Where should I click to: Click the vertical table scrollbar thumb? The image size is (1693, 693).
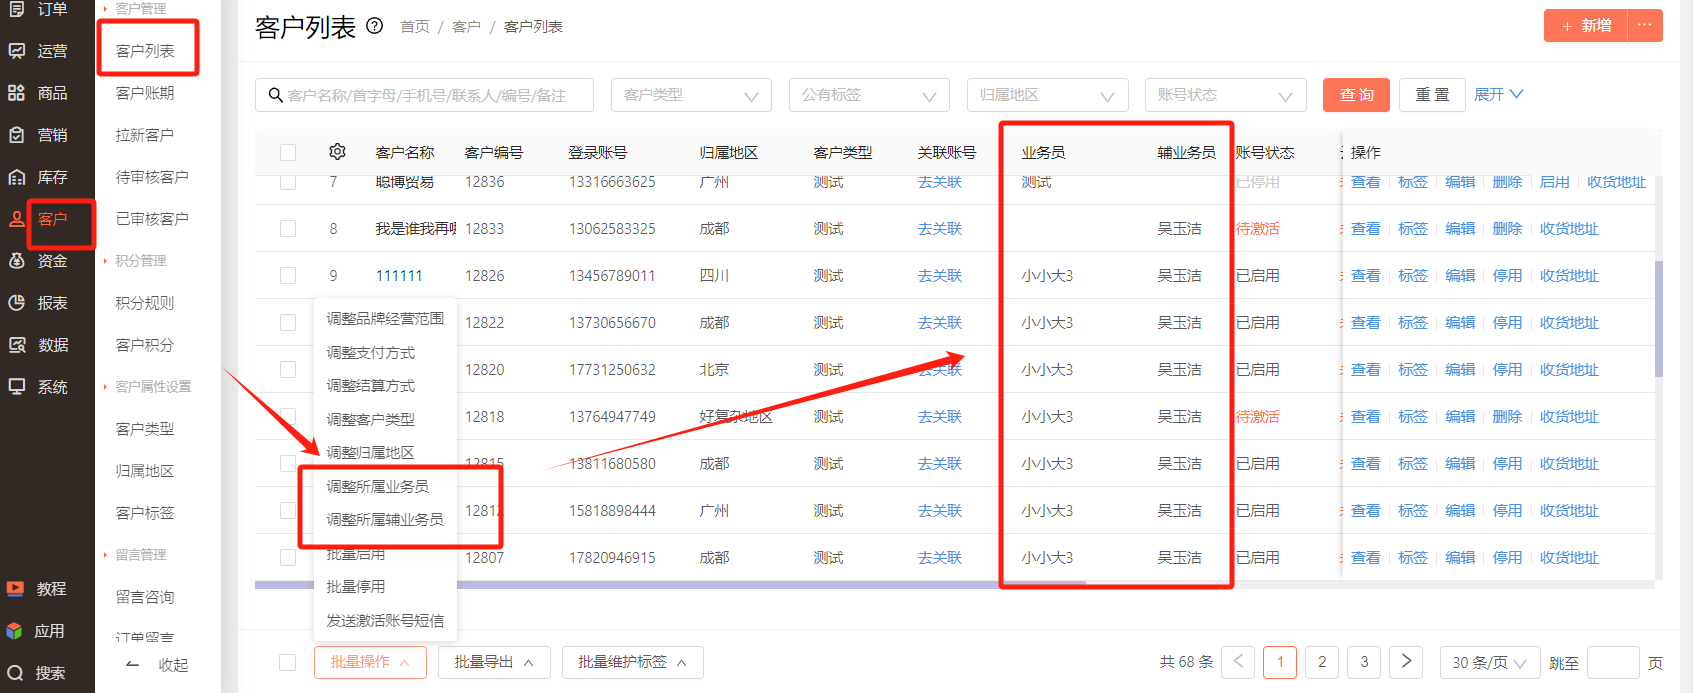(x=1659, y=319)
